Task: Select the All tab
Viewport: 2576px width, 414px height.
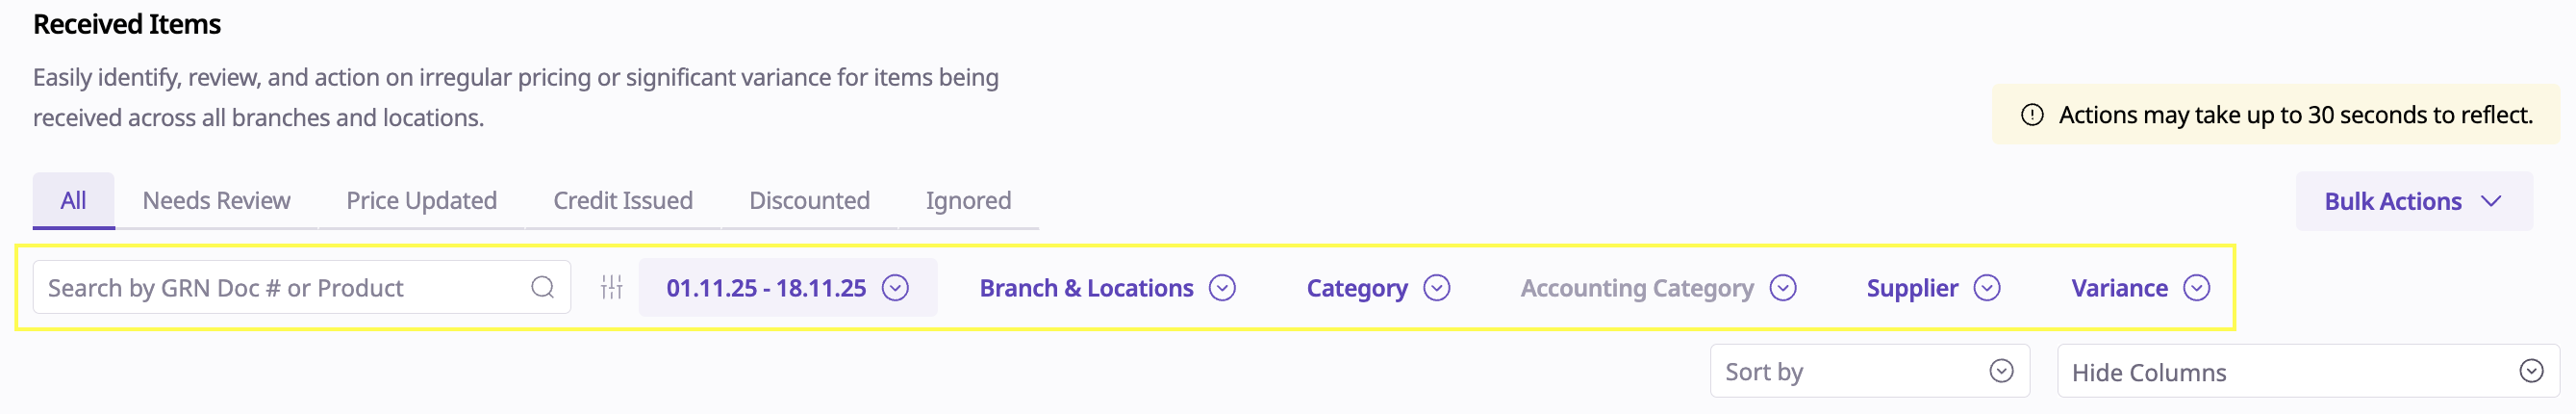Action: pyautogui.click(x=73, y=201)
